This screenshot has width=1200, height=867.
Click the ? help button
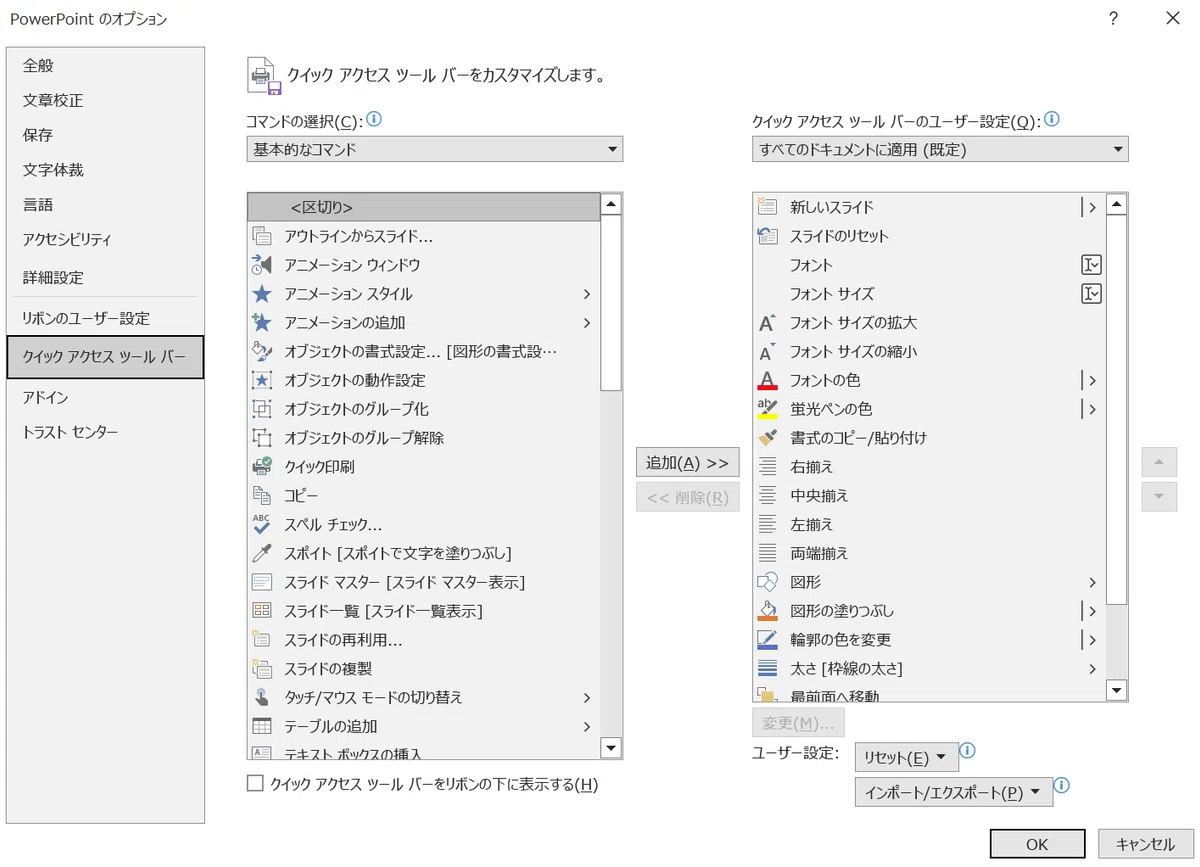[x=1113, y=19]
